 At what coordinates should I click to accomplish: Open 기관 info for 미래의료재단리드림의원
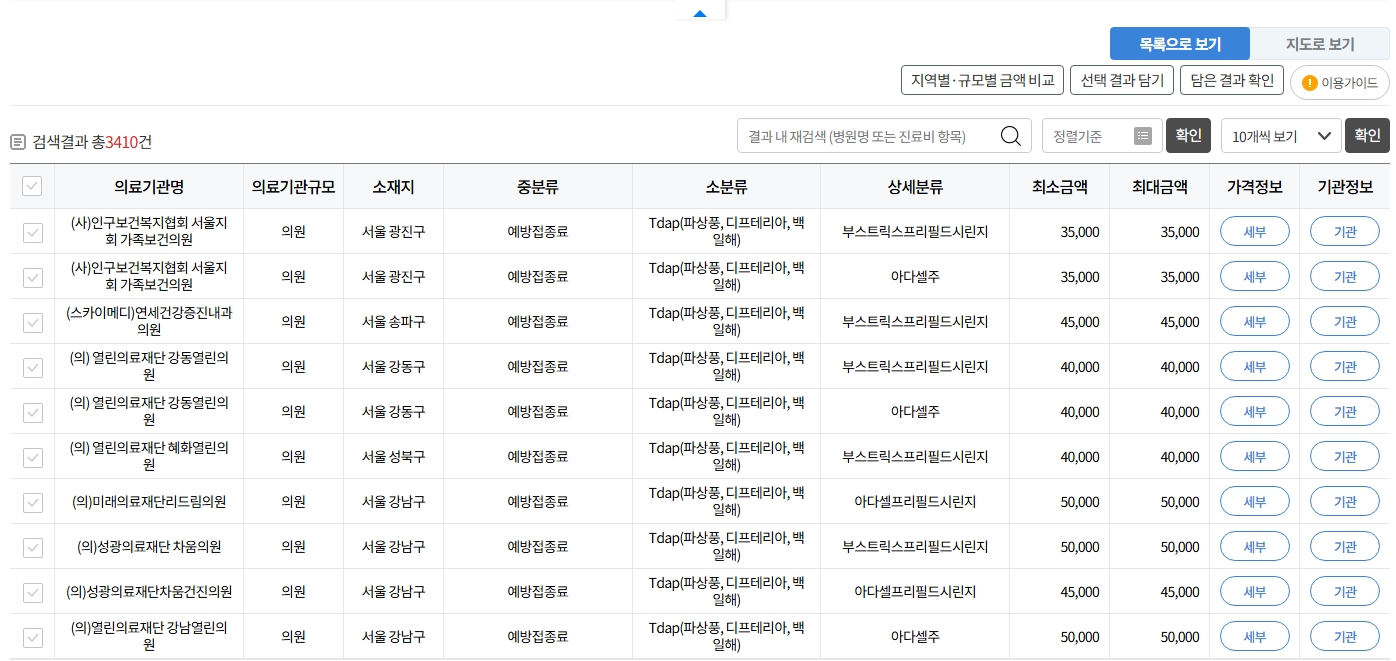[1344, 501]
